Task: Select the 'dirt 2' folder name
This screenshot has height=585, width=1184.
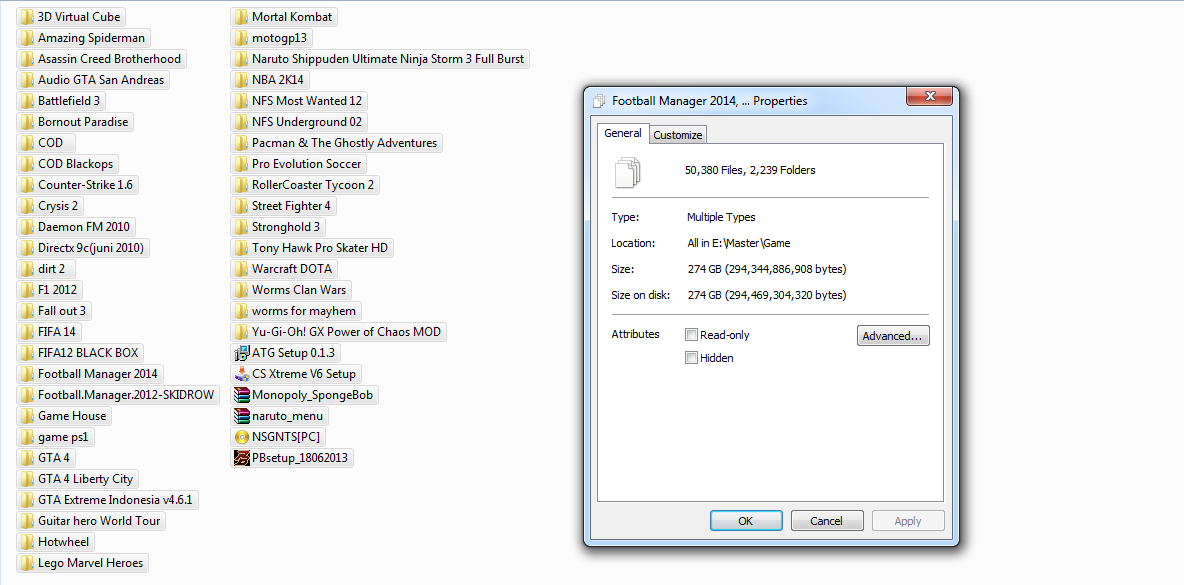Action: click(x=51, y=269)
